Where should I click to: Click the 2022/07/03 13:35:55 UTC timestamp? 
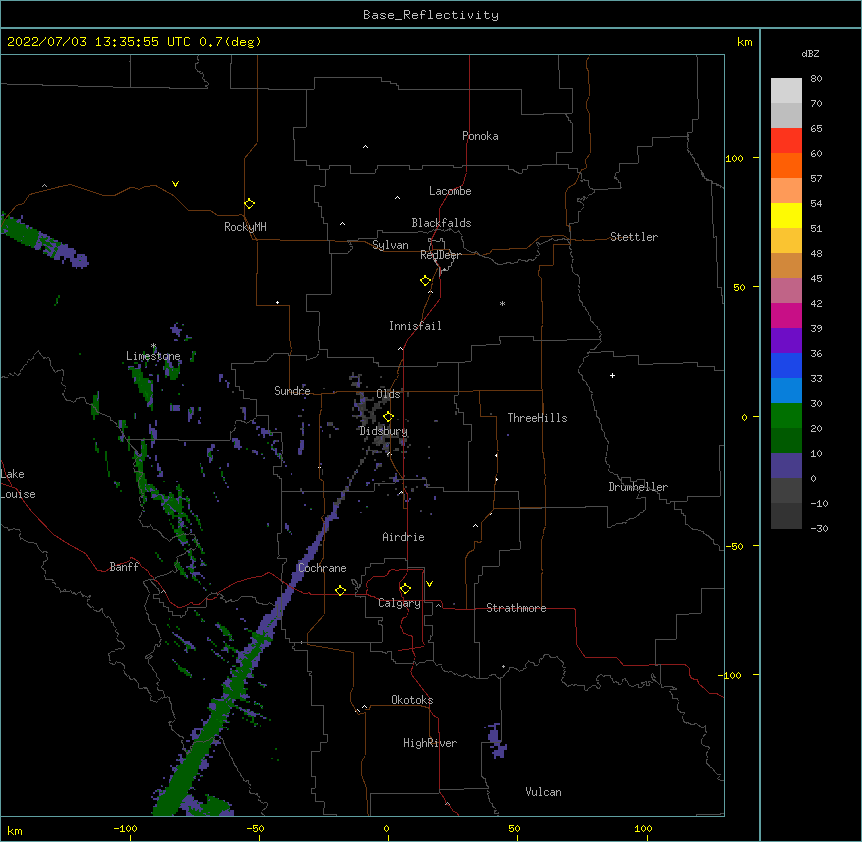(x=99, y=42)
